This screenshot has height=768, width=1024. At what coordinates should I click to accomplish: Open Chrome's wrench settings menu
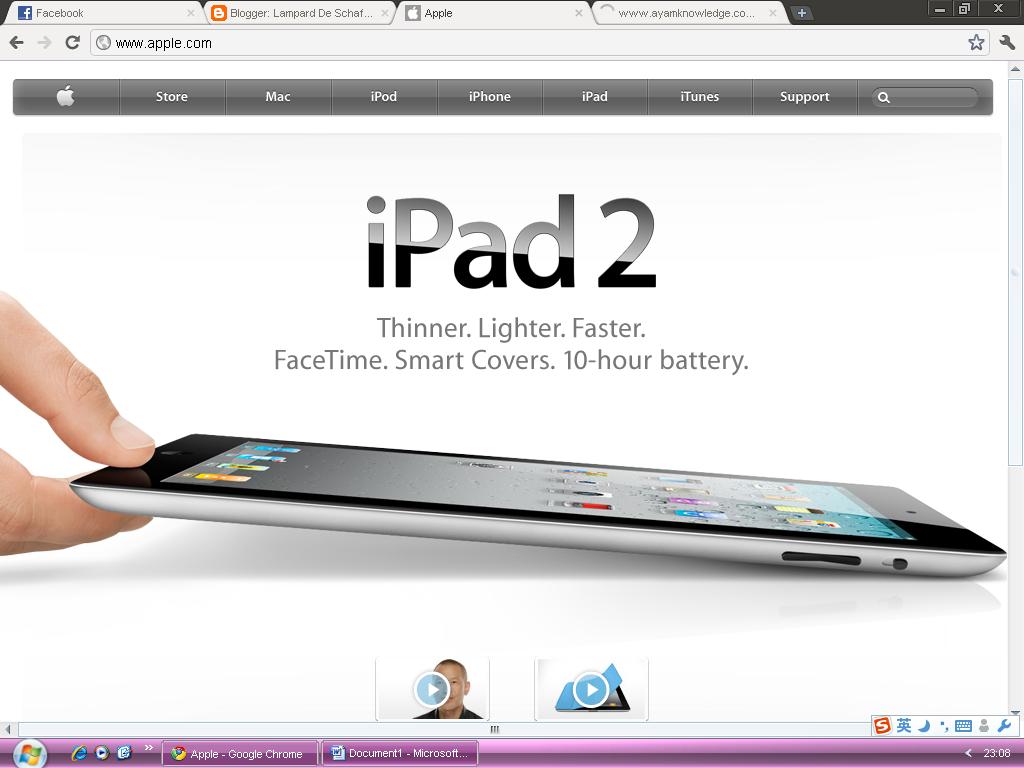coord(1006,43)
